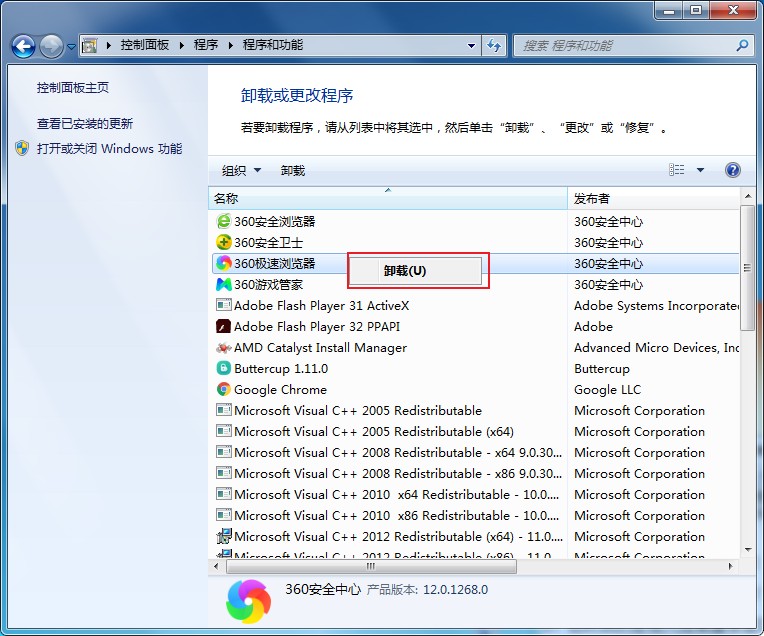
Task: Click the vertical scrollbar thumb
Action: coord(746,268)
